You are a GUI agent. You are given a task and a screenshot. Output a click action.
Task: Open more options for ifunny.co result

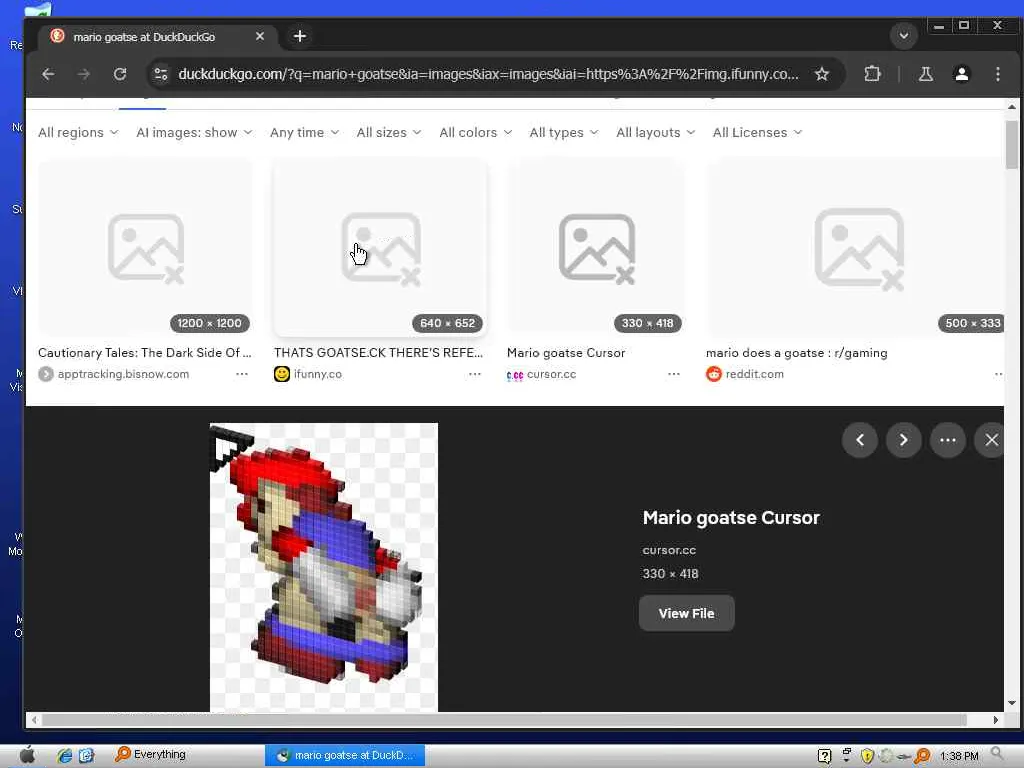(x=475, y=374)
